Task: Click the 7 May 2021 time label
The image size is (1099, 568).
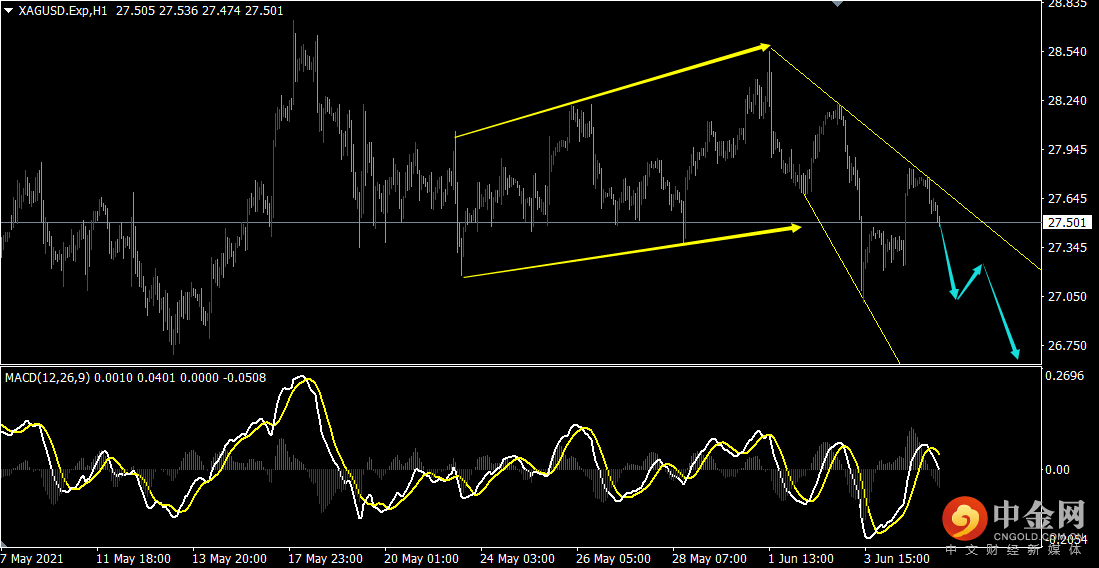Action: tap(33, 560)
